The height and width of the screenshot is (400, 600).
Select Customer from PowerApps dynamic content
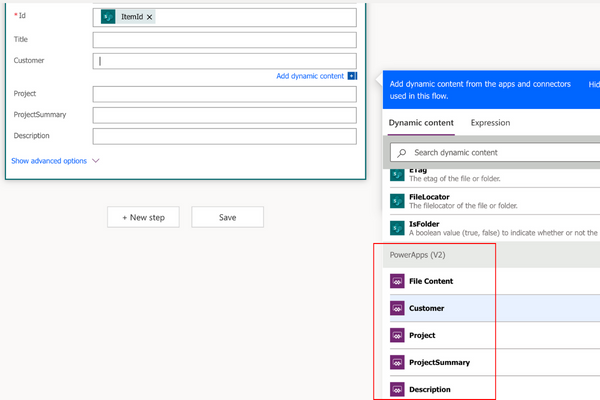point(495,308)
